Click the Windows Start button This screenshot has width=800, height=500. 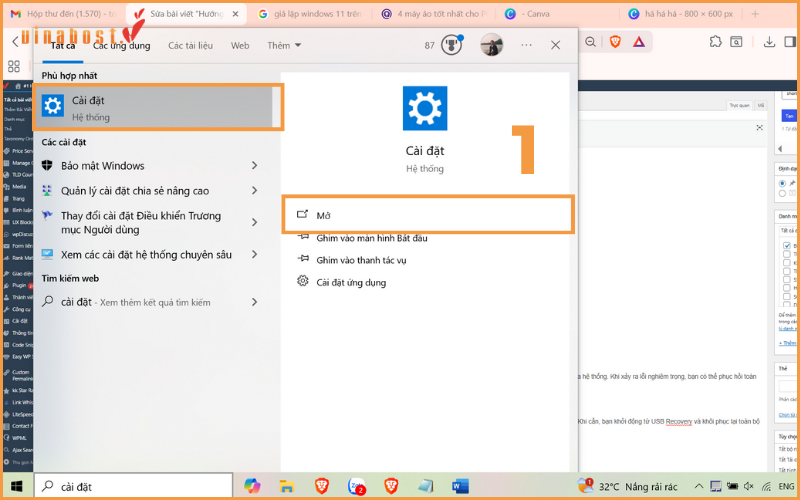click(15, 486)
